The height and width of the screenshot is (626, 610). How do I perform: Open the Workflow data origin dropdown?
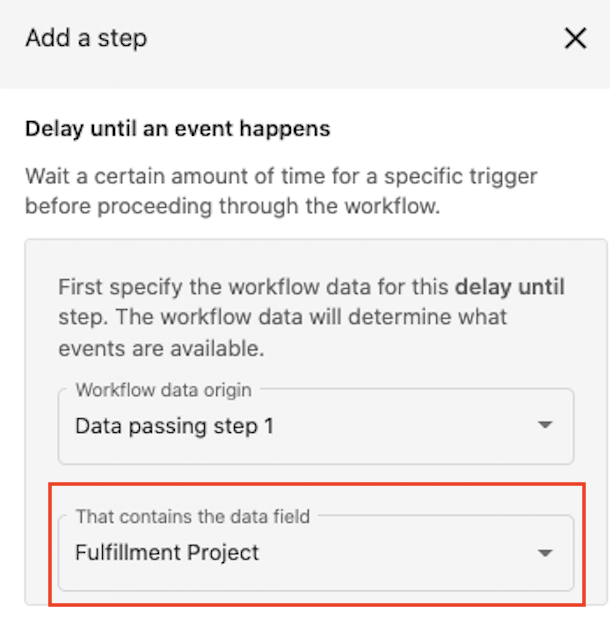tap(316, 426)
